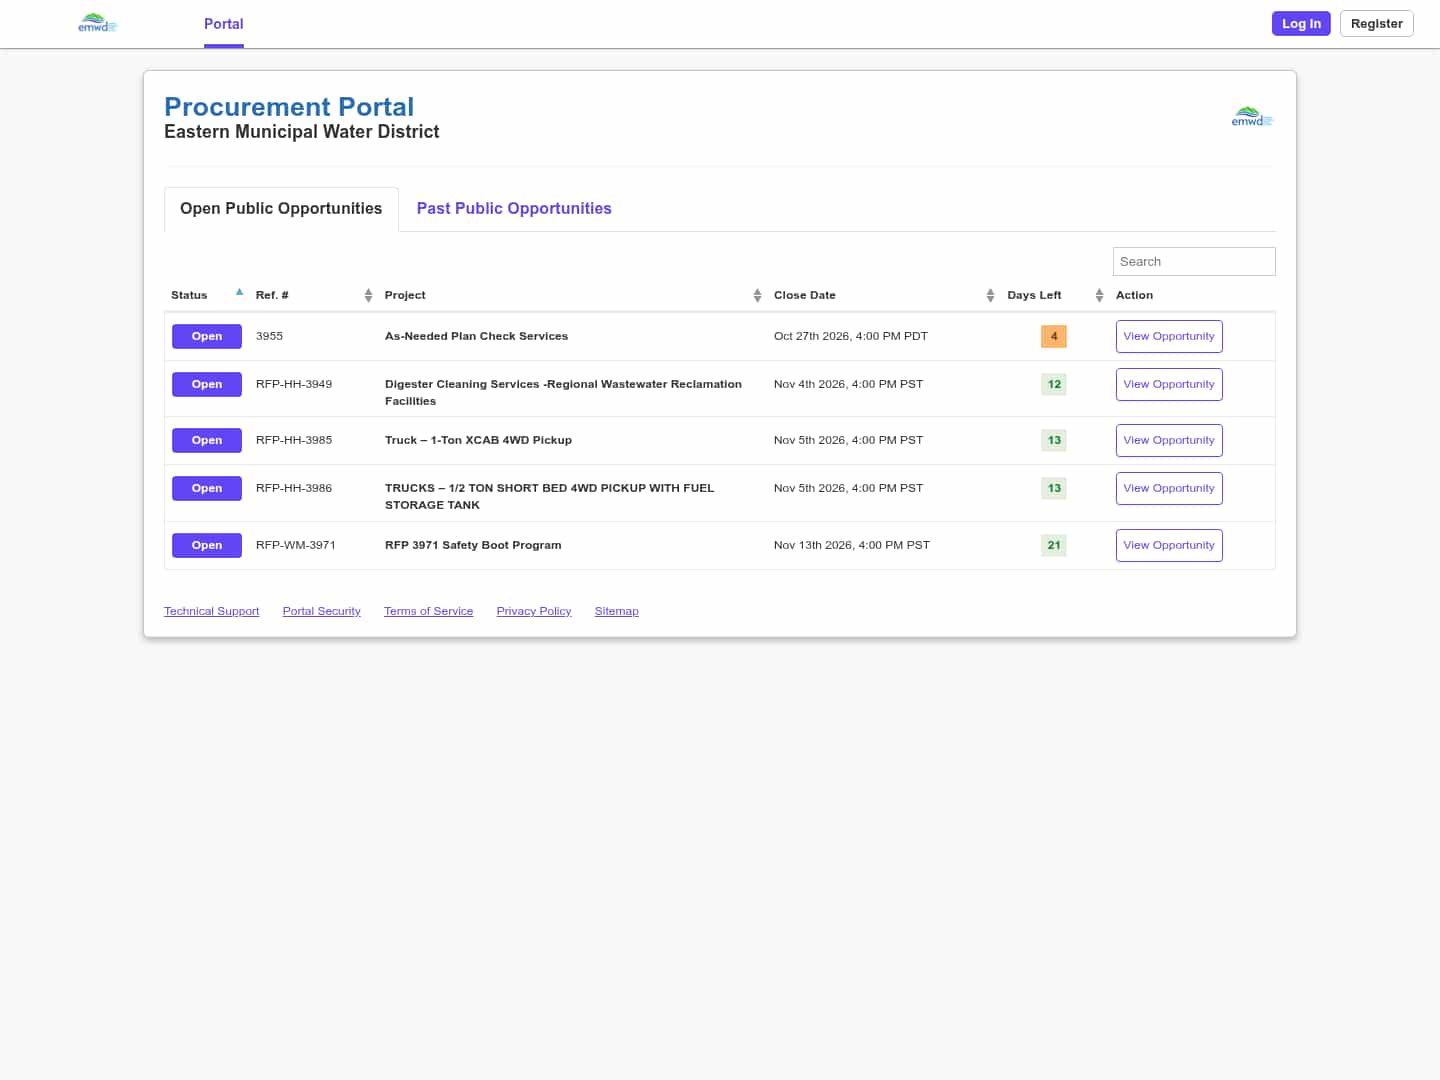Viewport: 1440px width, 1080px height.
Task: Sort by Ref. # column arrows
Action: tap(368, 295)
